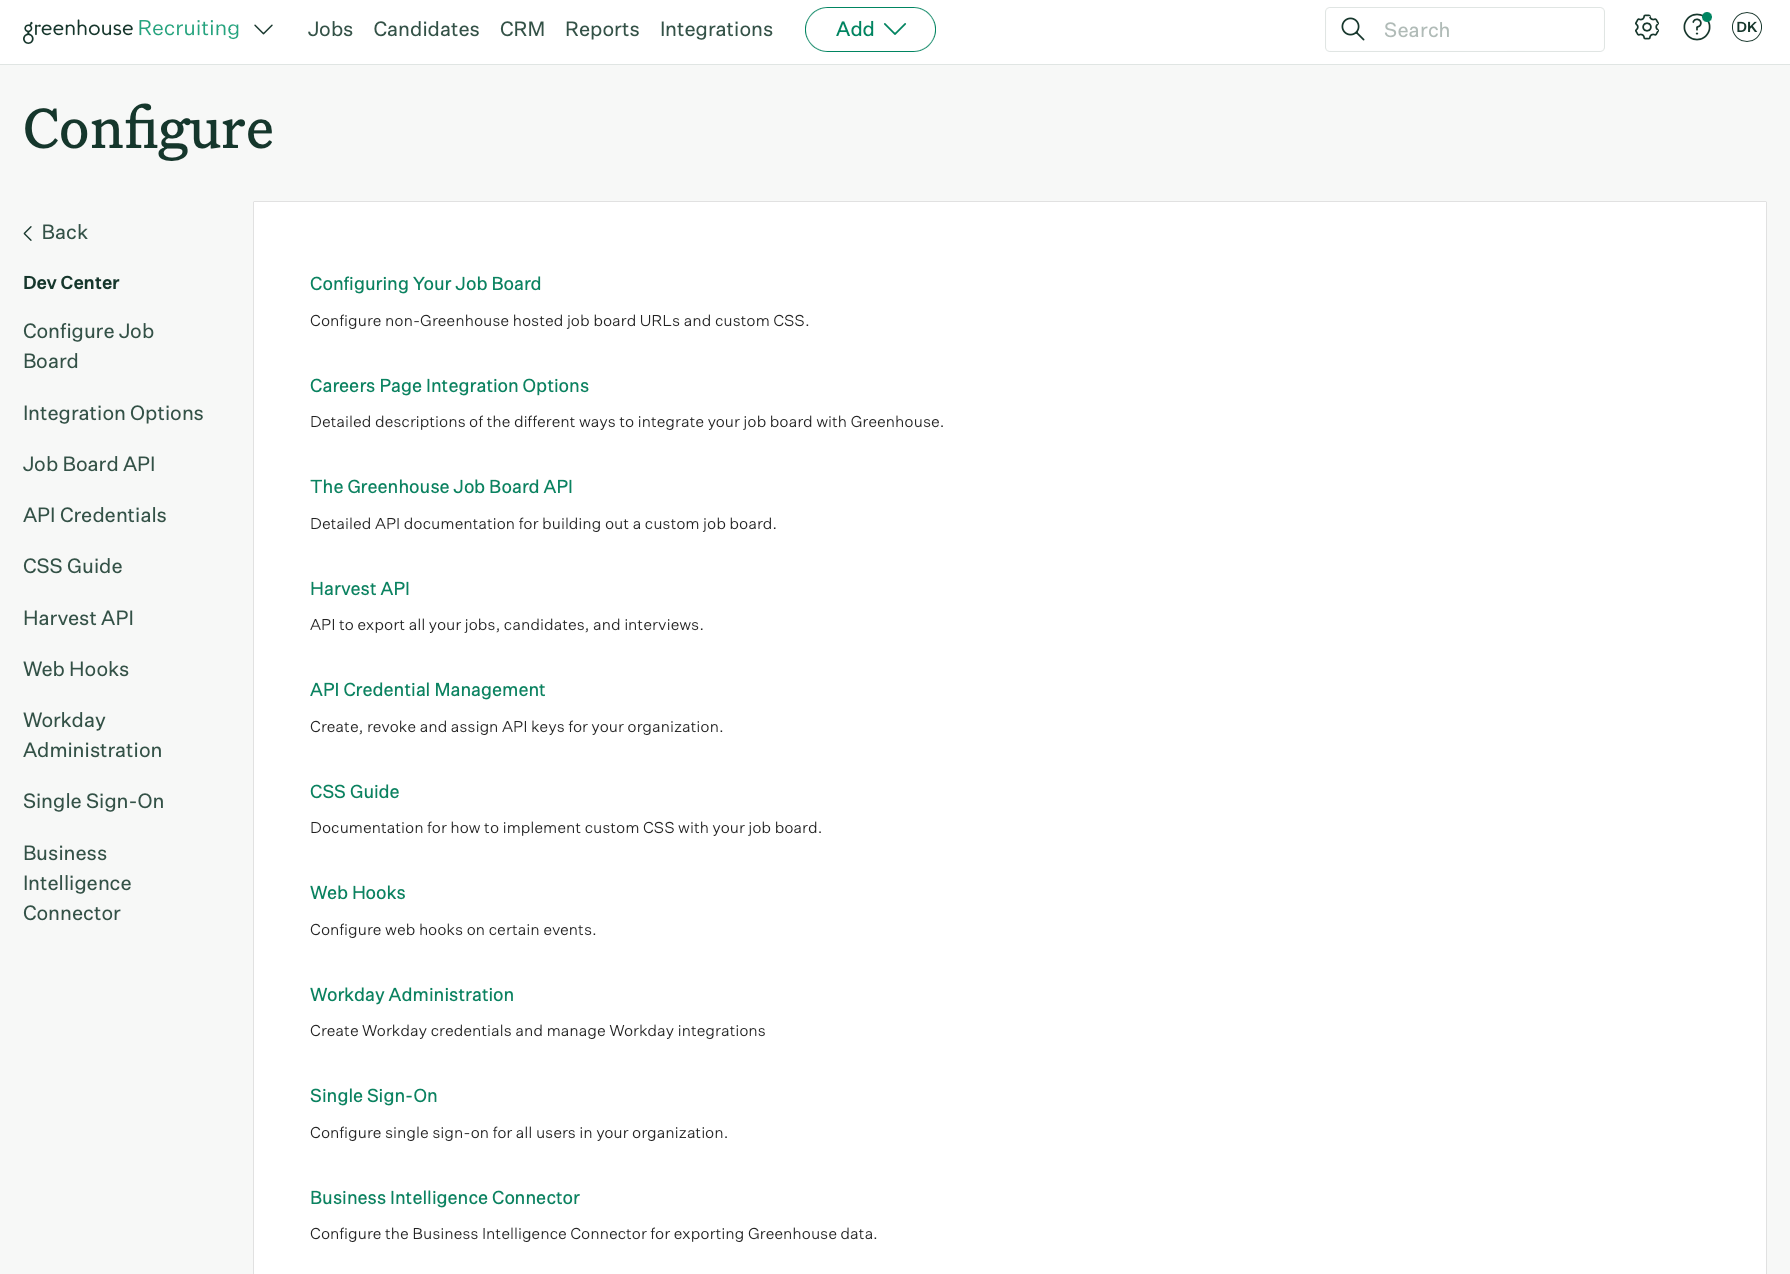Image resolution: width=1790 pixels, height=1274 pixels.
Task: Go to the CRM section
Action: coord(522,29)
